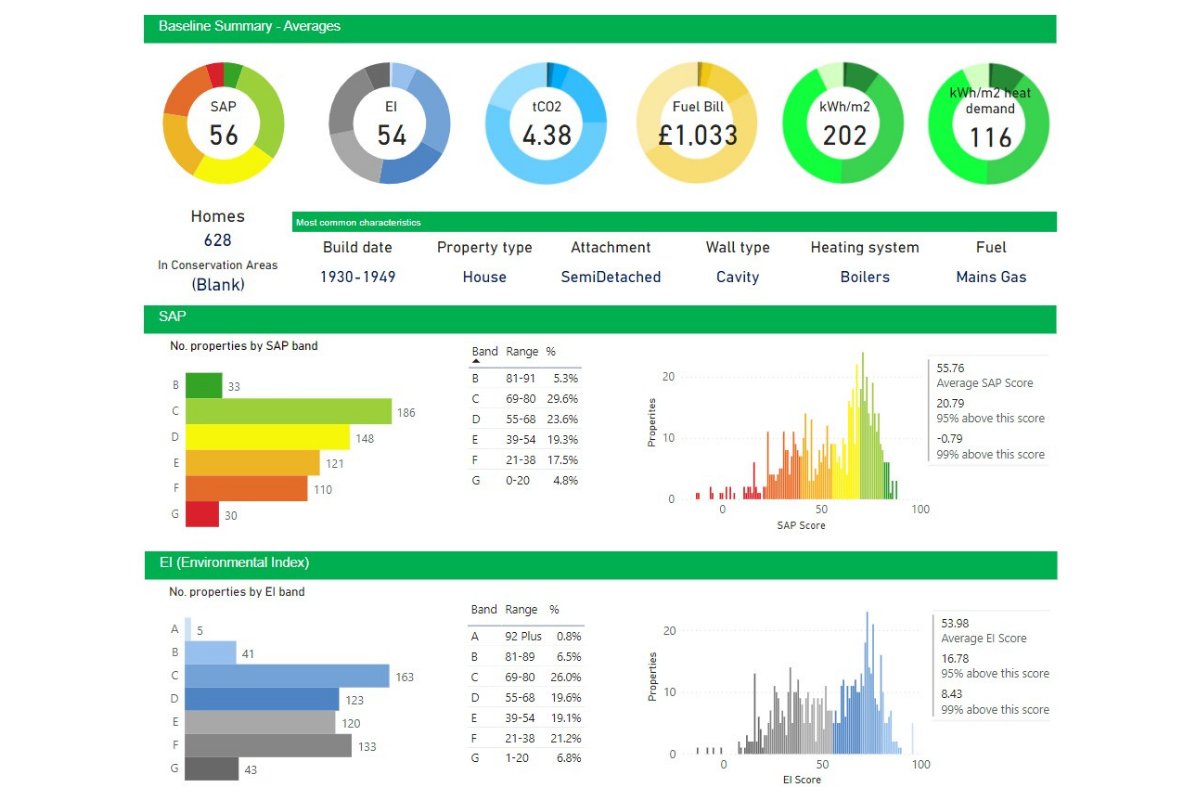
Task: Click the Homes count card showing 628
Action: (217, 240)
